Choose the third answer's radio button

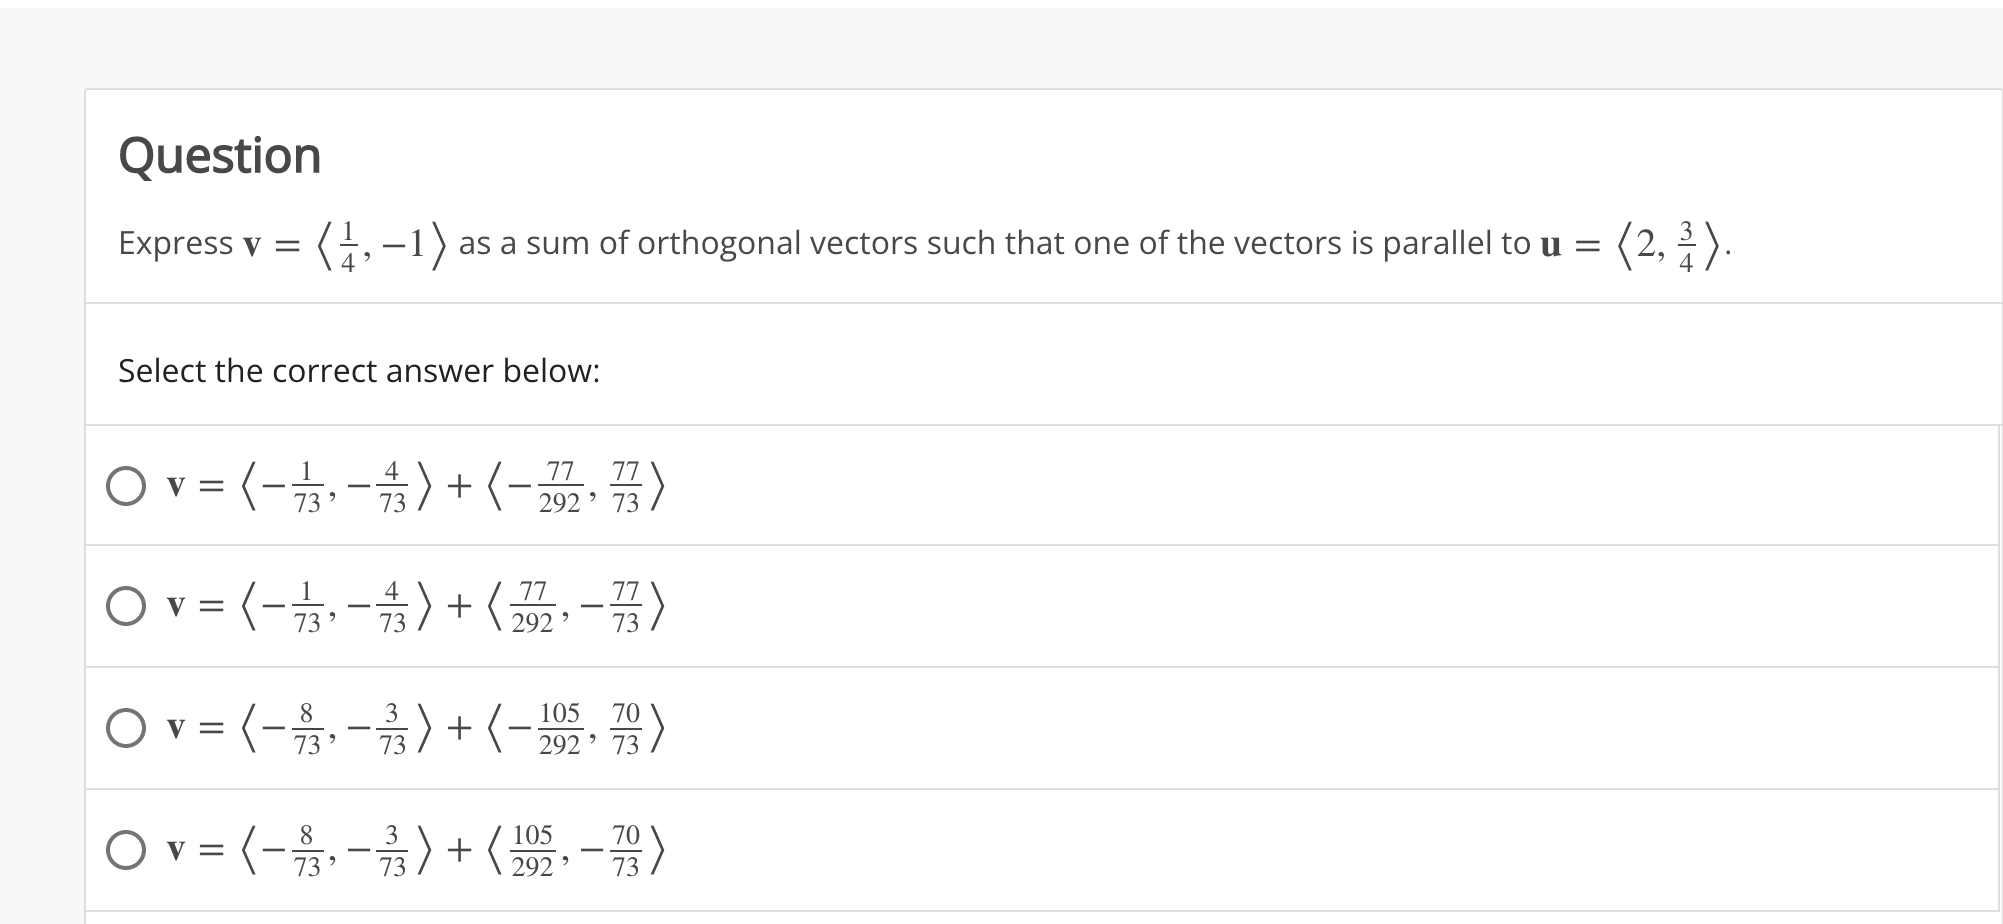[126, 728]
